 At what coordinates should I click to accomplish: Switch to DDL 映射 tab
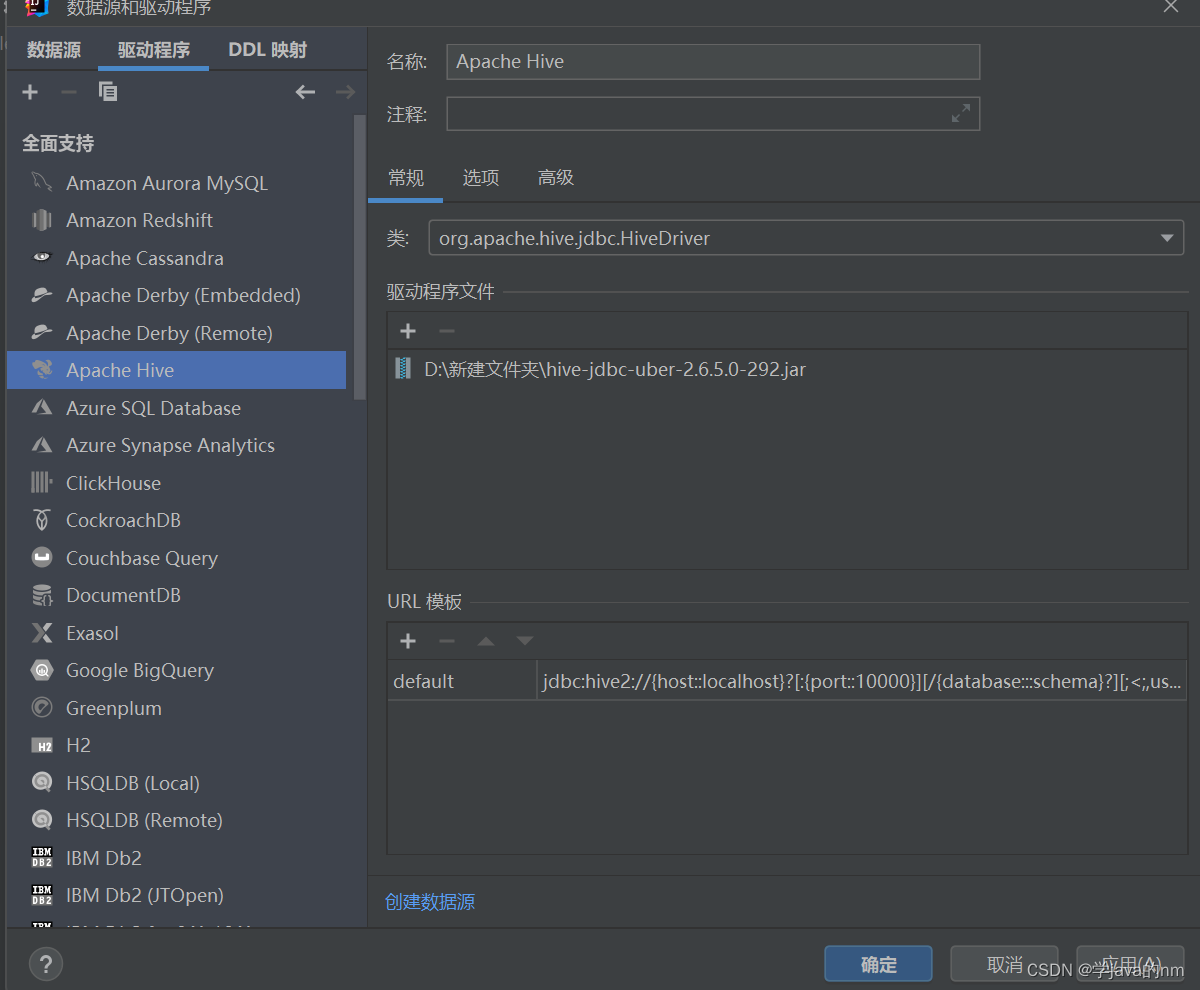coord(268,50)
